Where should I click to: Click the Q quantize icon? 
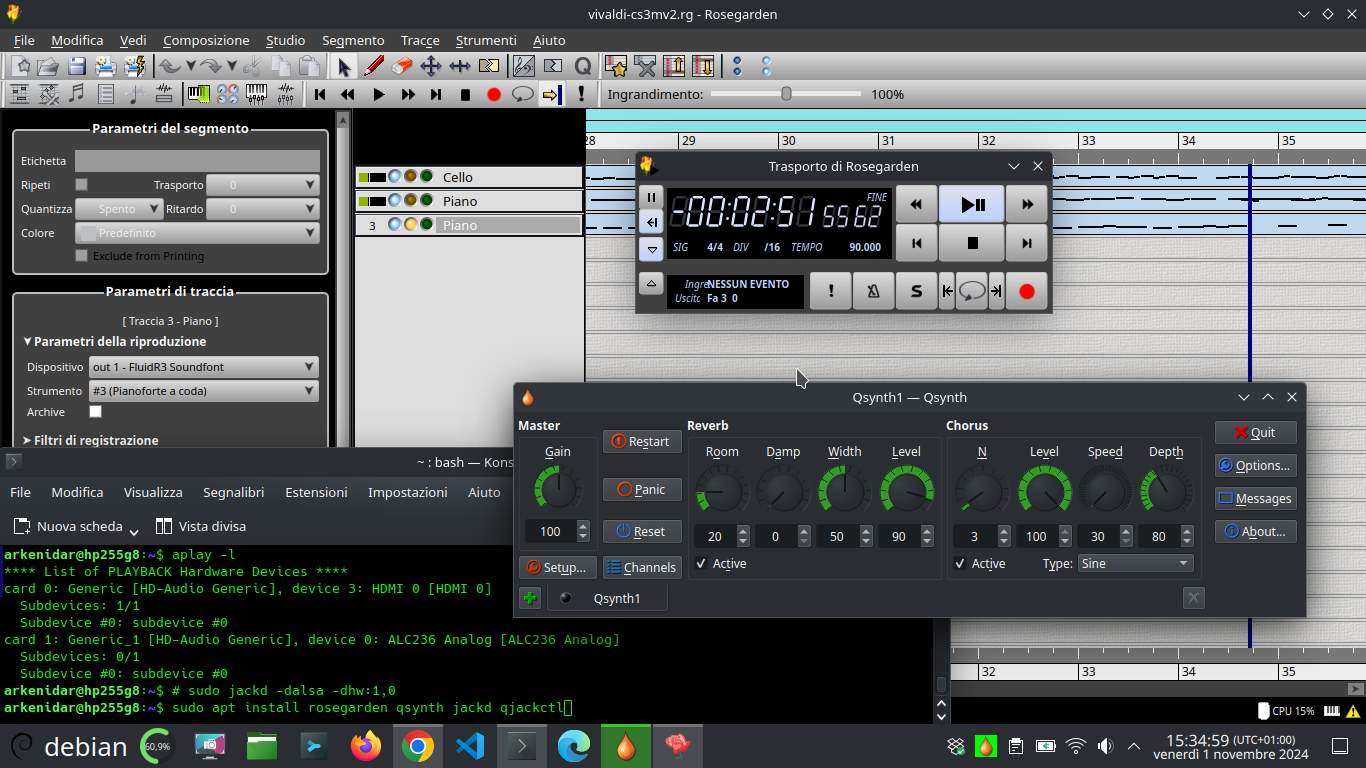coord(583,67)
